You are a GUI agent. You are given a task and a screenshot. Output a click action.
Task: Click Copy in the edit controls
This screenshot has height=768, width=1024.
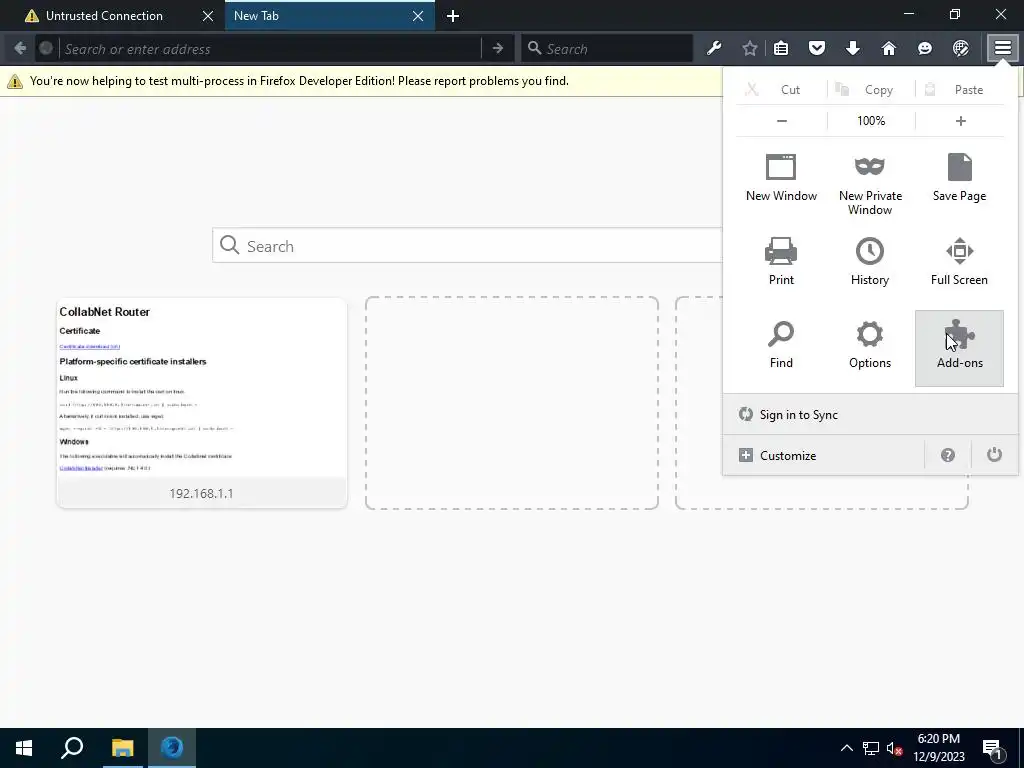[871, 89]
